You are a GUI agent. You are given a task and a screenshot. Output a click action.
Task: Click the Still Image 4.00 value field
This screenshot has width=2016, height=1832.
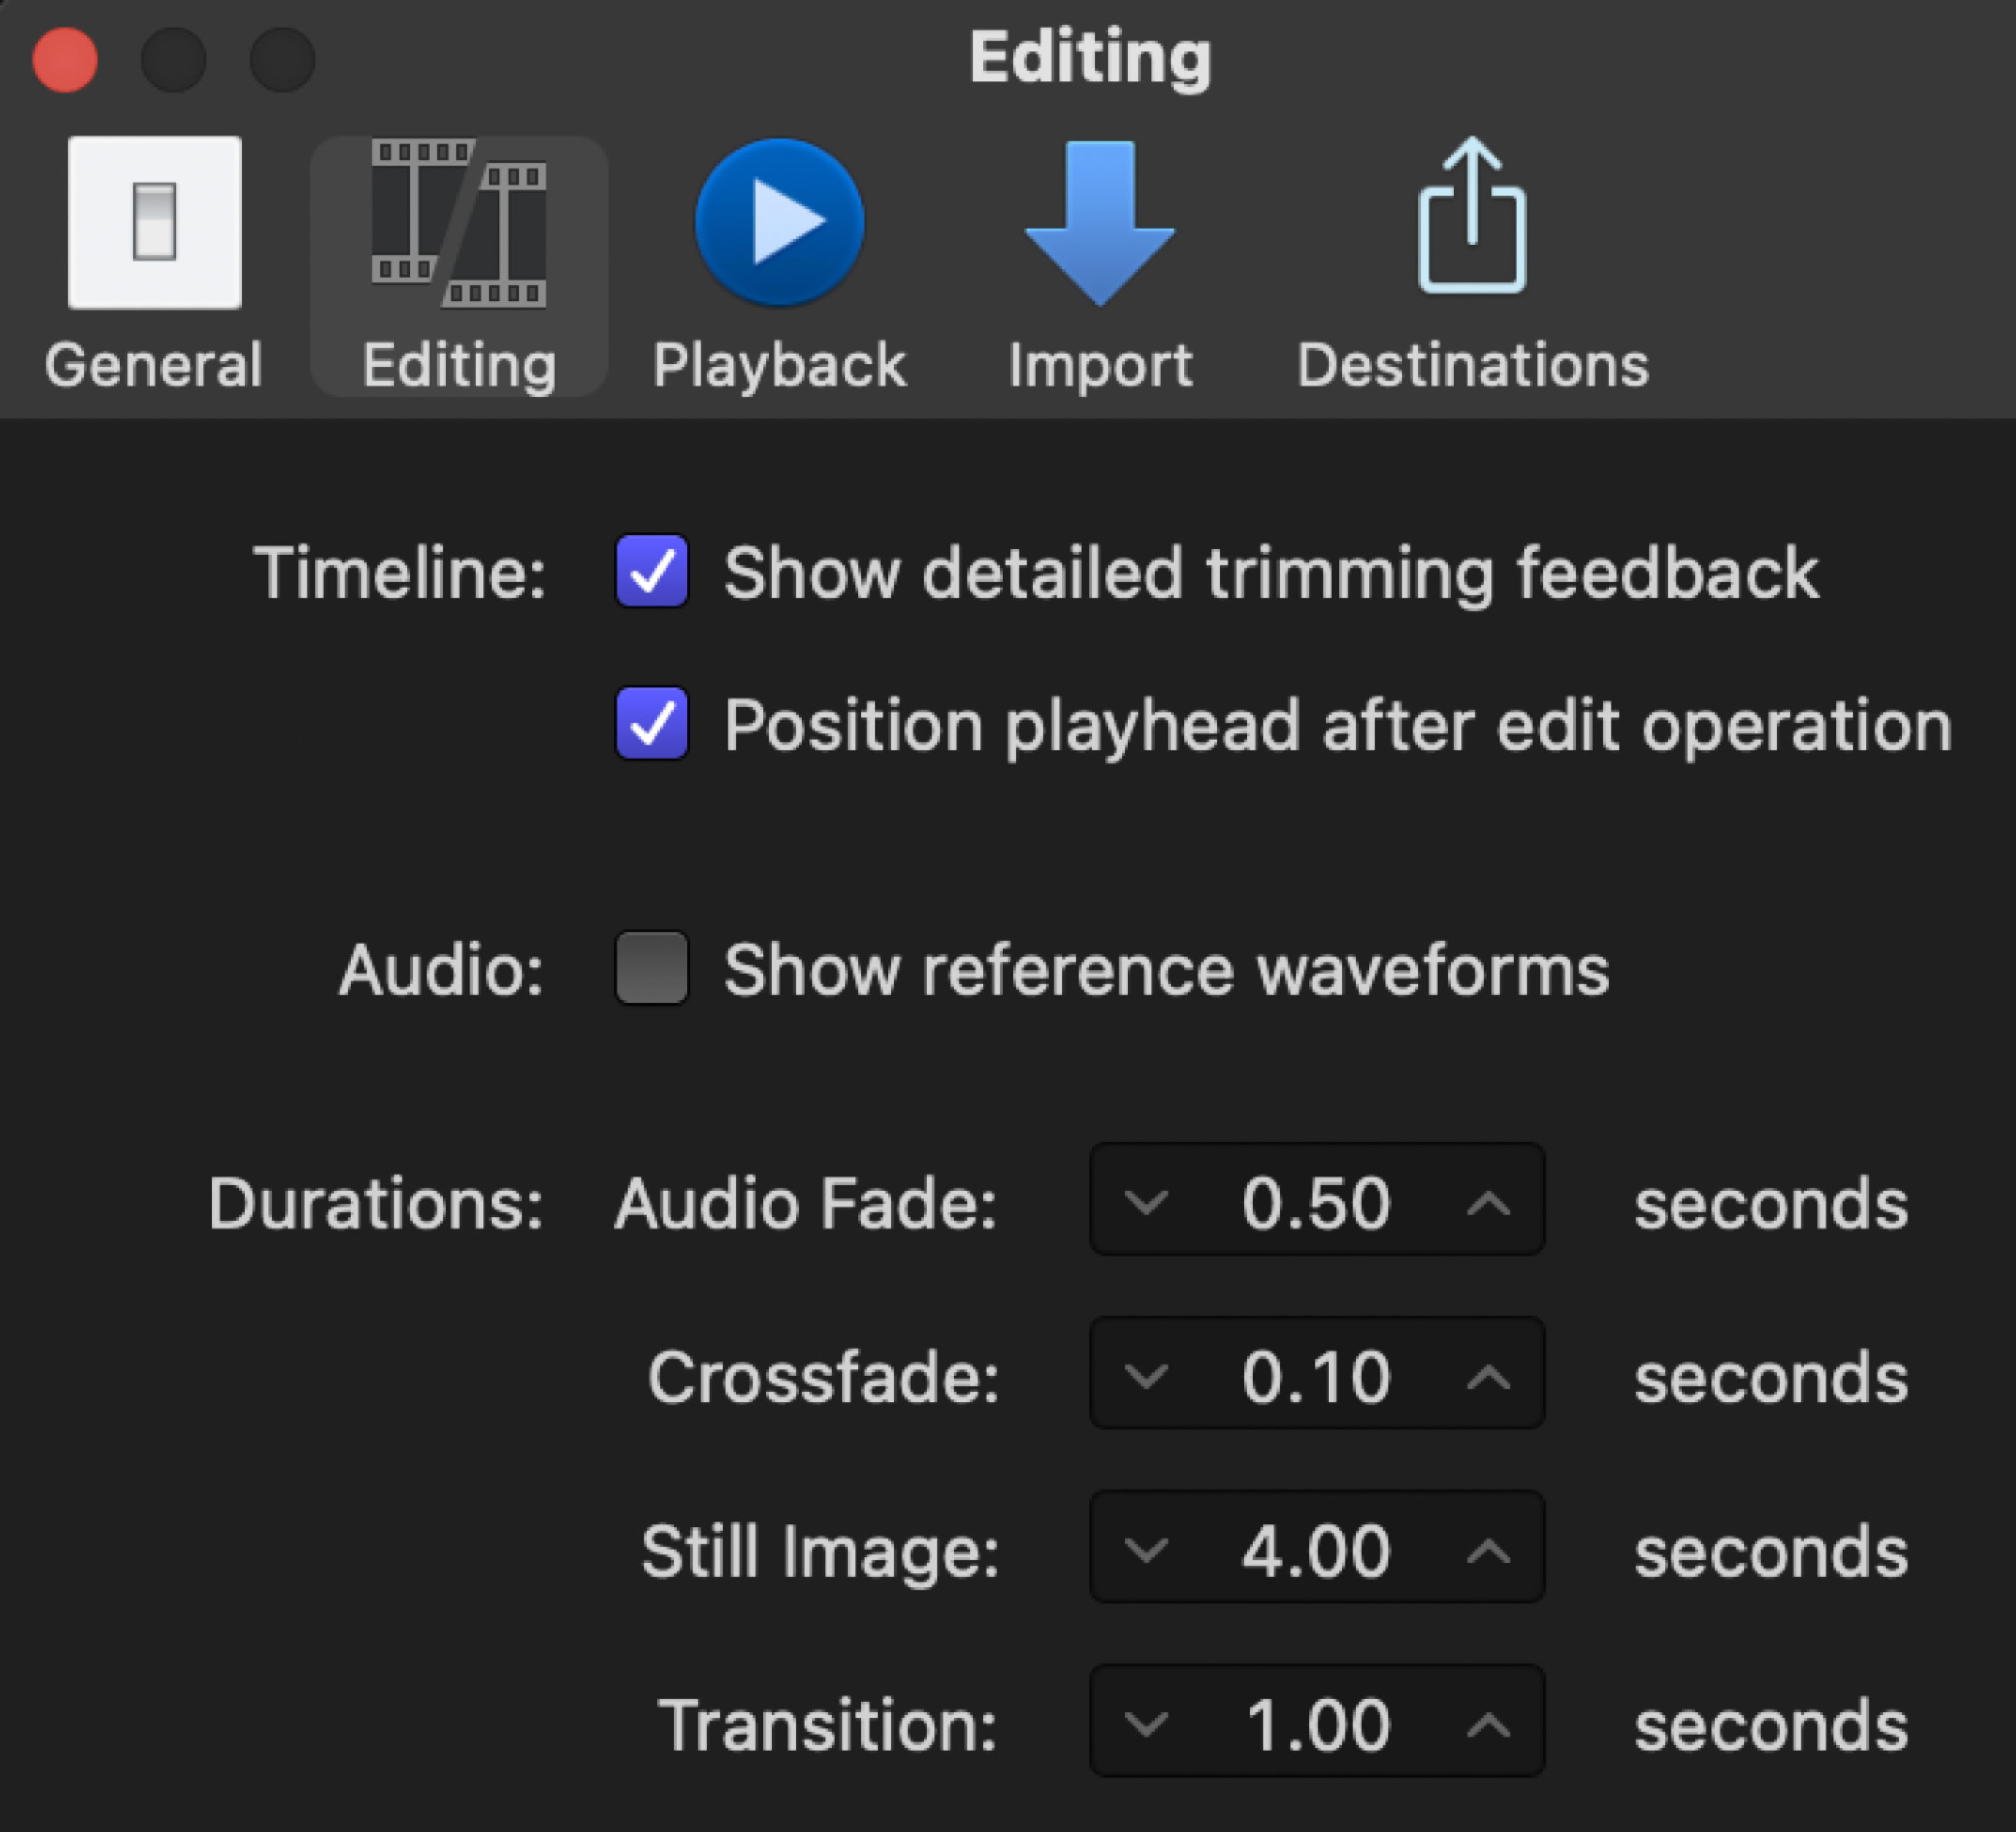[x=1316, y=1550]
